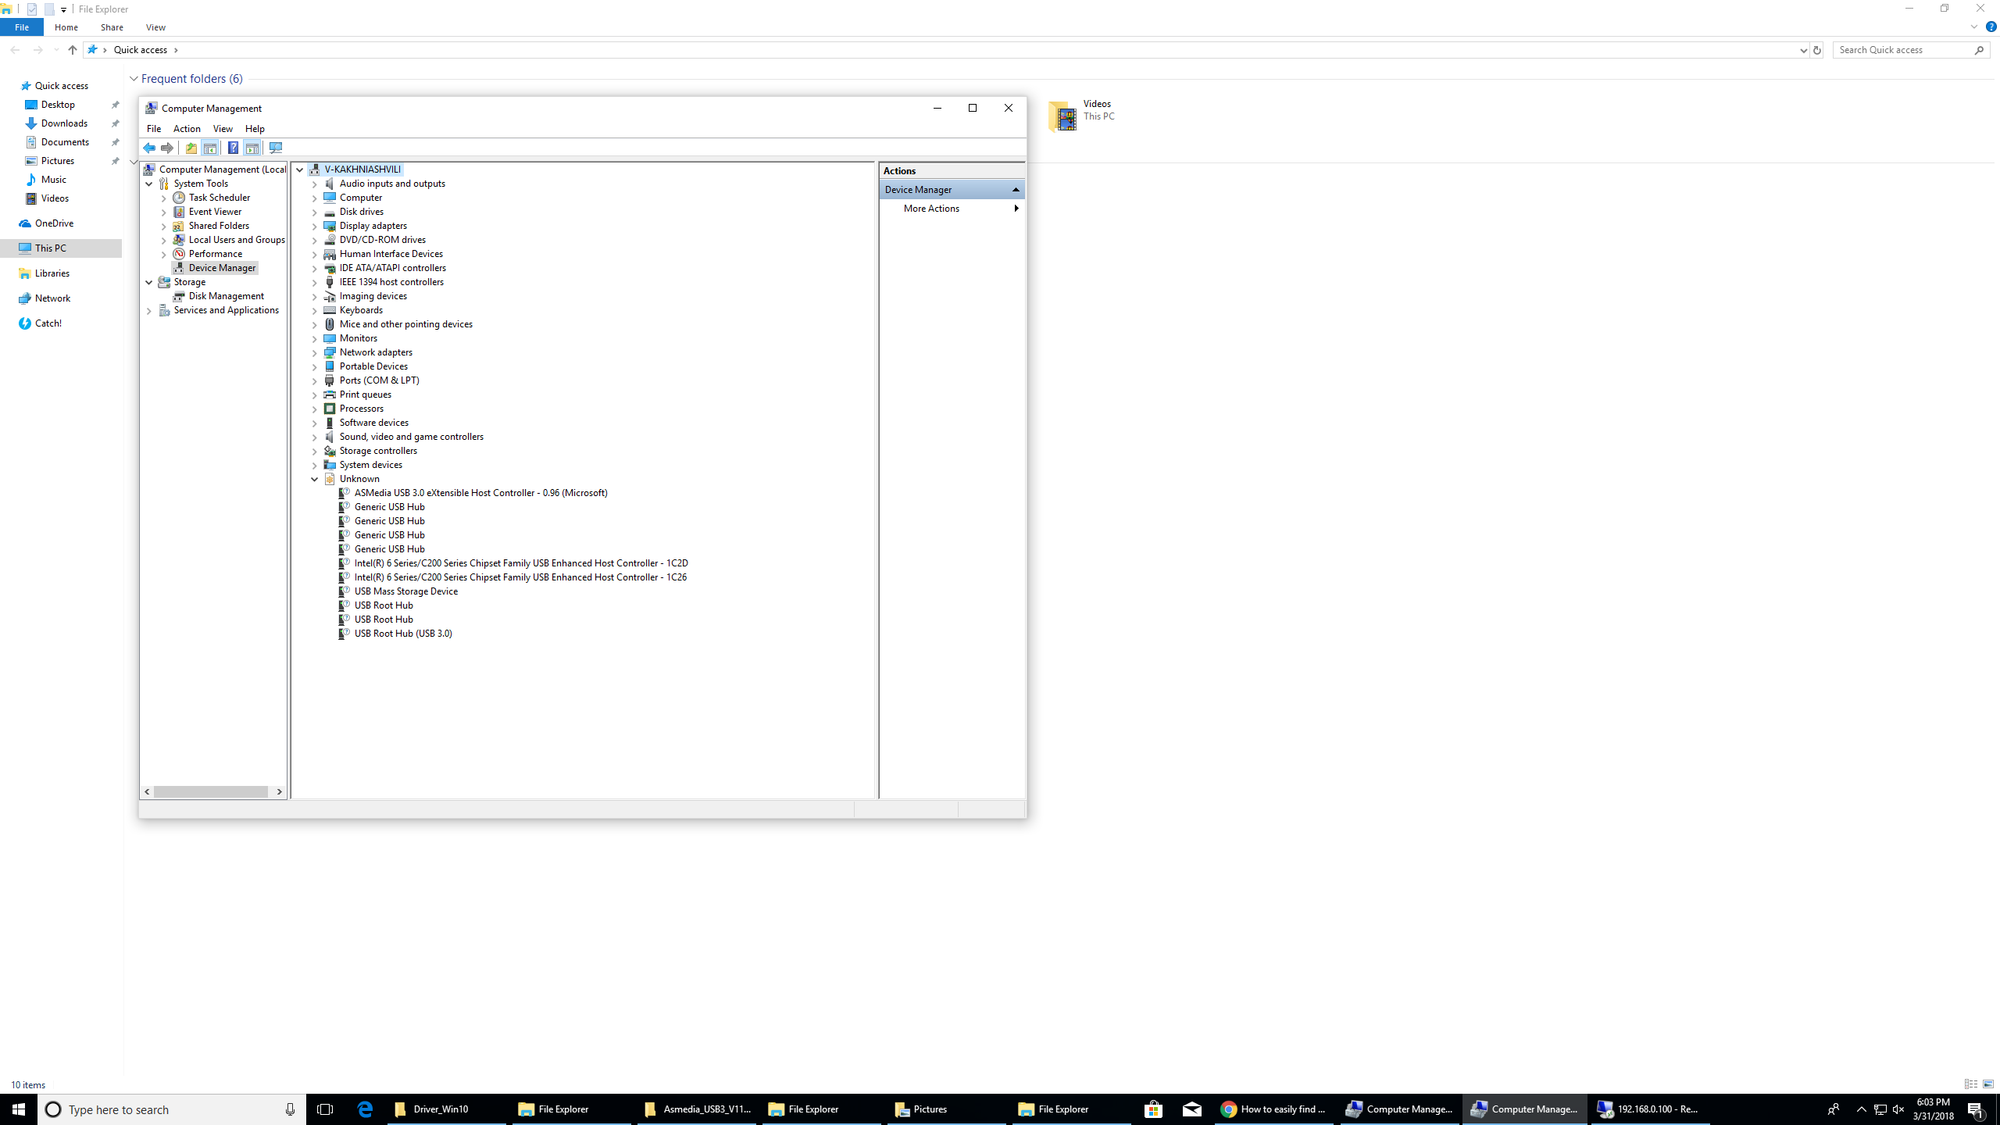Open the muted volume icon in the system tray

pos(1898,1109)
